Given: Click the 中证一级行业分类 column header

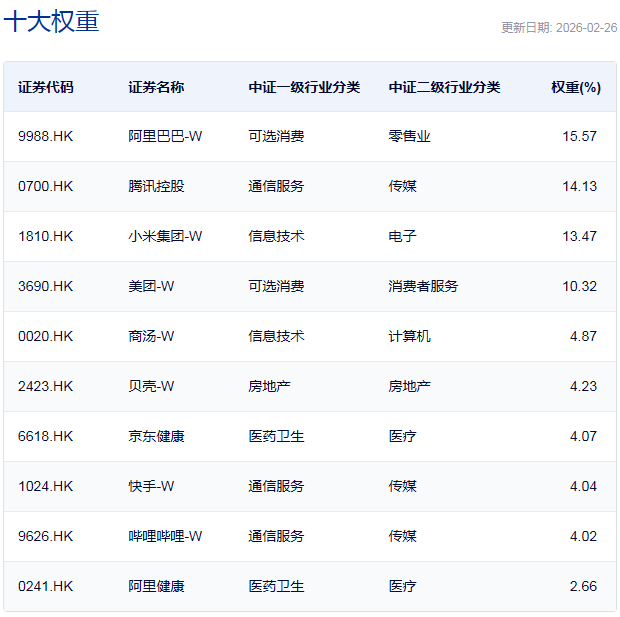Looking at the screenshot, I should tap(304, 87).
